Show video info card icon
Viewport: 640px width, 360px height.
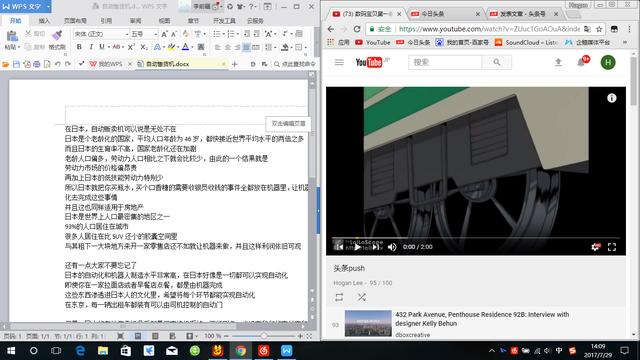[x=611, y=98]
